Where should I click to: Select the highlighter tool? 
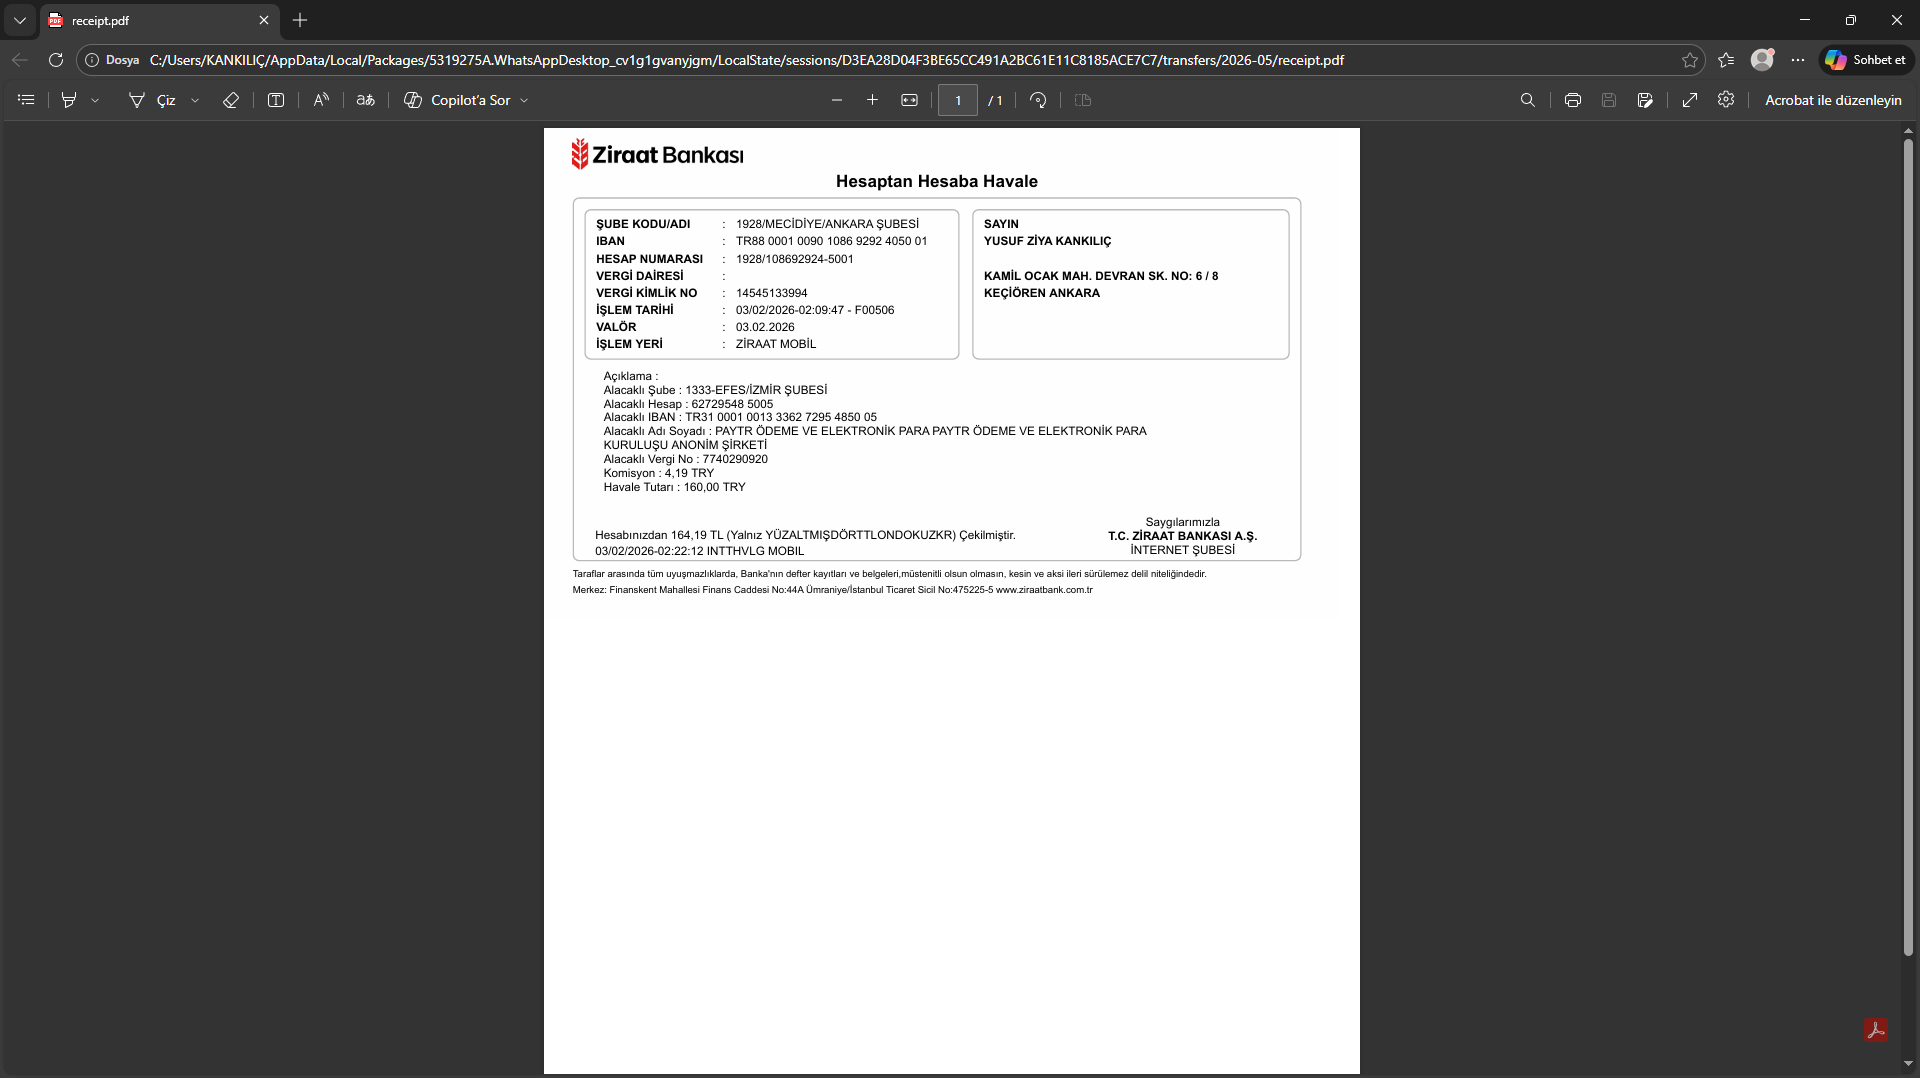tap(69, 100)
